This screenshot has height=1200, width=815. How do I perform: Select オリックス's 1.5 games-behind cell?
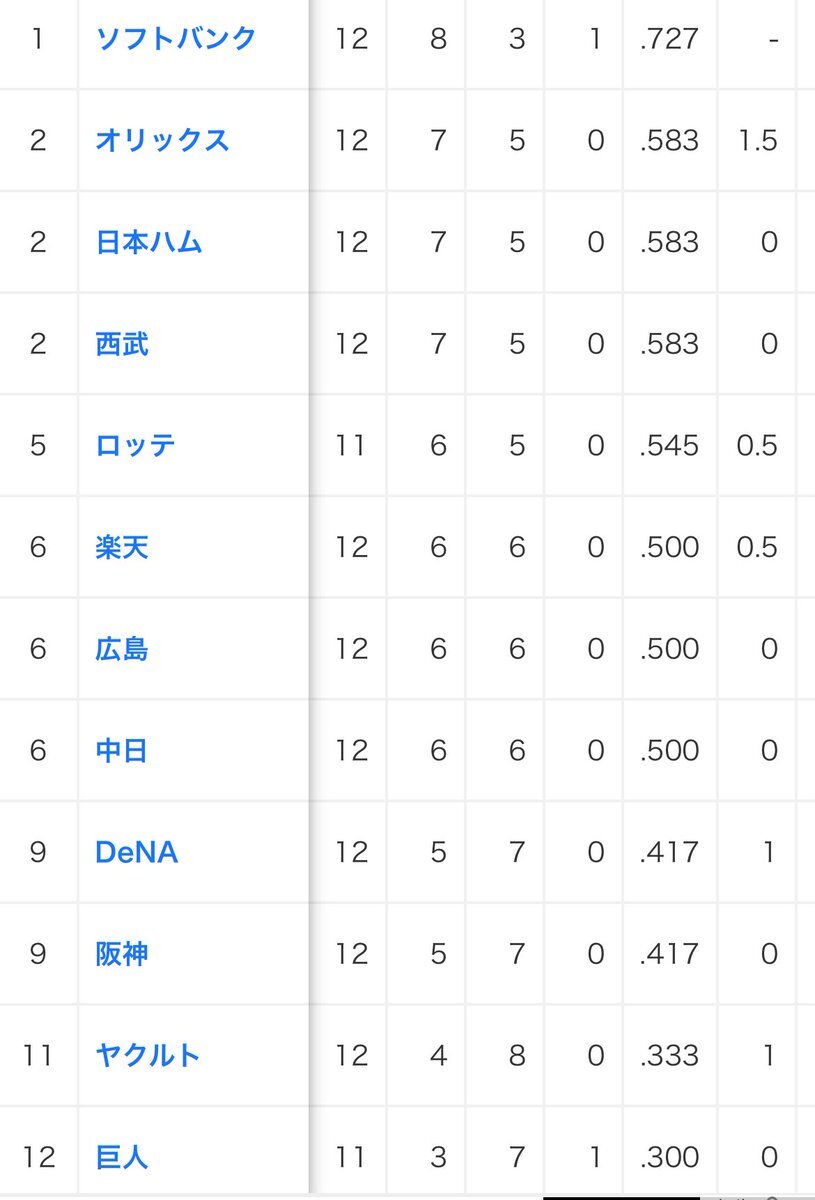(756, 140)
